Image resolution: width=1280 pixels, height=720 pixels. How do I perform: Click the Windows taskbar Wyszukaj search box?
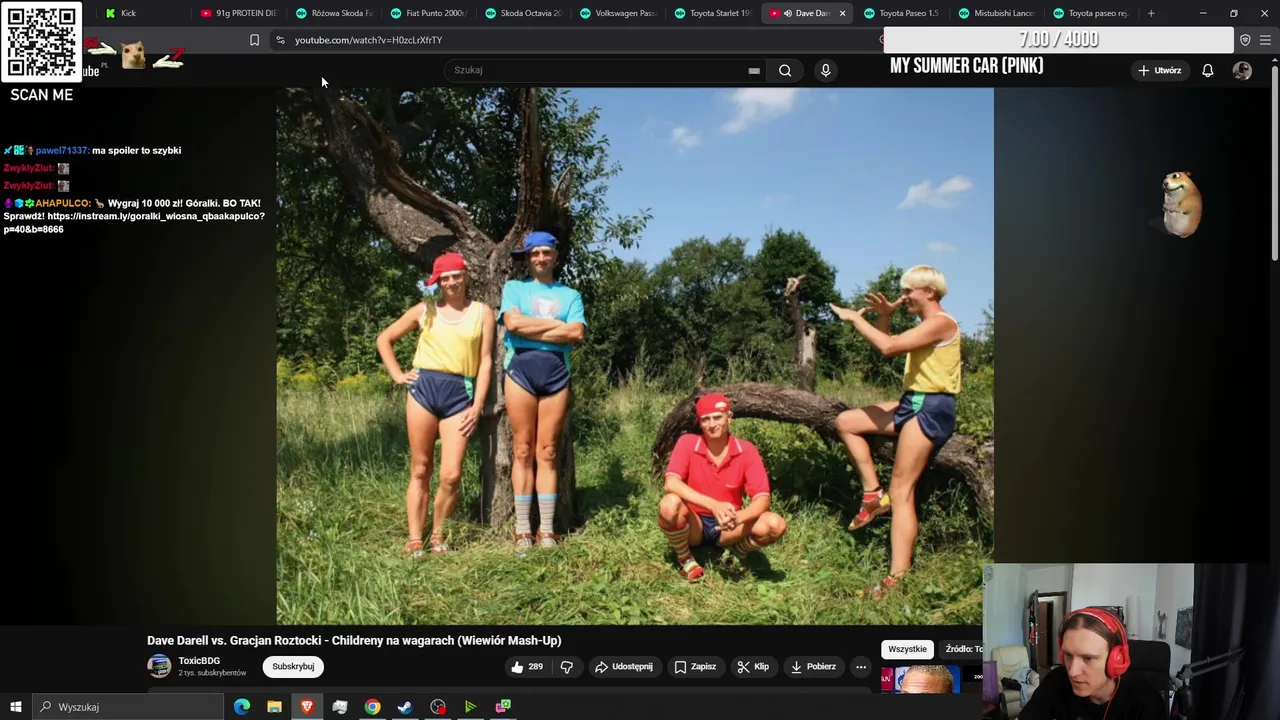tap(127, 707)
